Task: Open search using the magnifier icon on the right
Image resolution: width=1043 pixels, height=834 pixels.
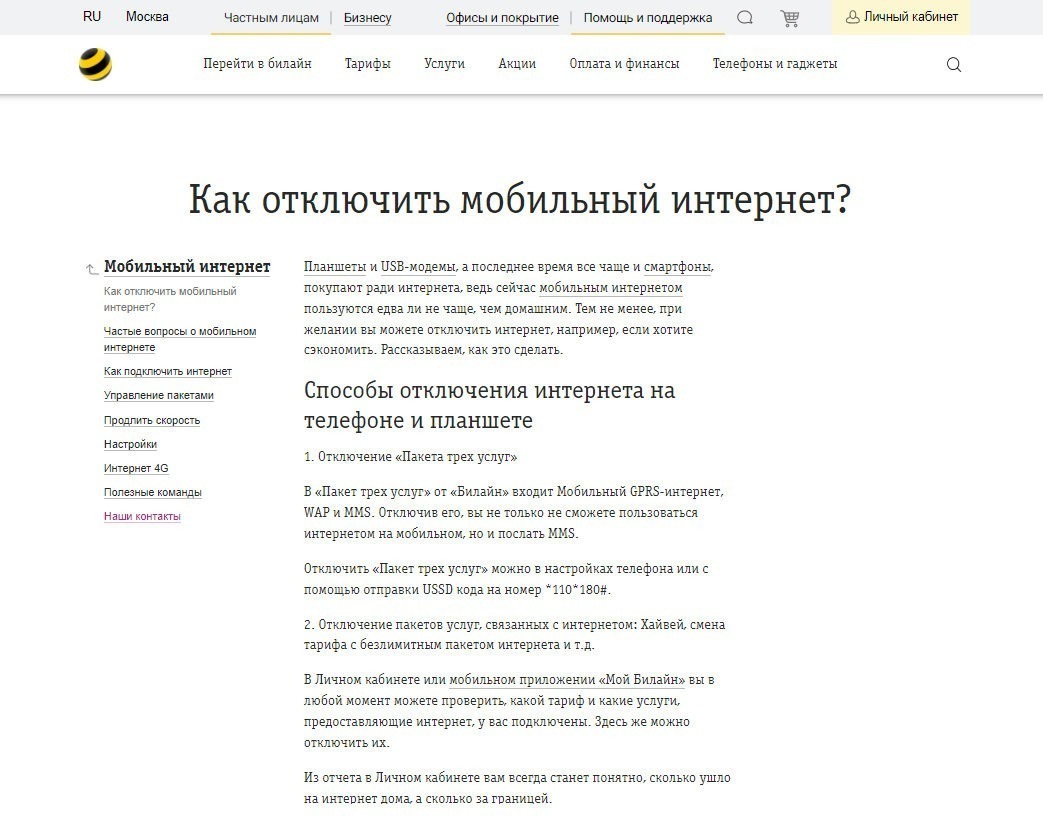Action: point(952,64)
